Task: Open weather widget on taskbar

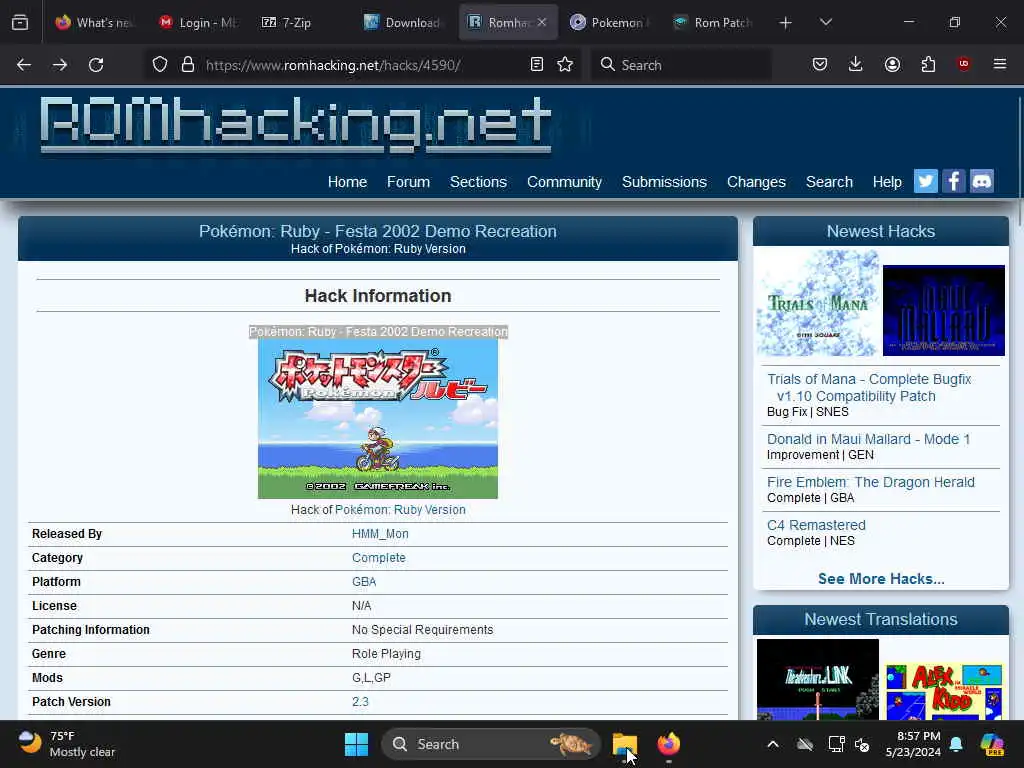Action: (67, 744)
